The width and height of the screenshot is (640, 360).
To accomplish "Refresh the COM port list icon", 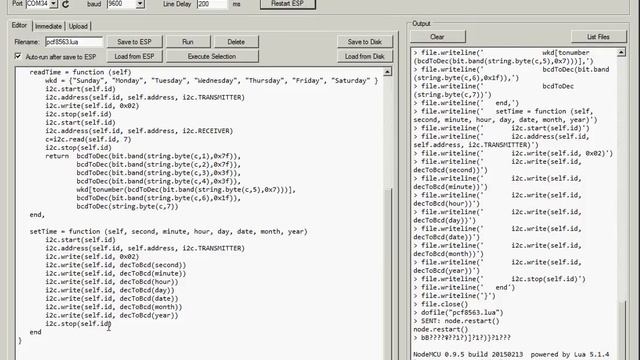I will tap(65, 4).
